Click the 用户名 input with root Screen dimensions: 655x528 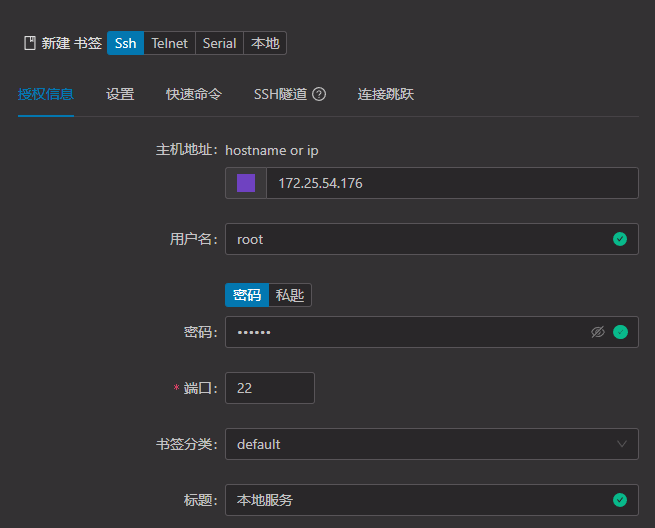tap(415, 239)
